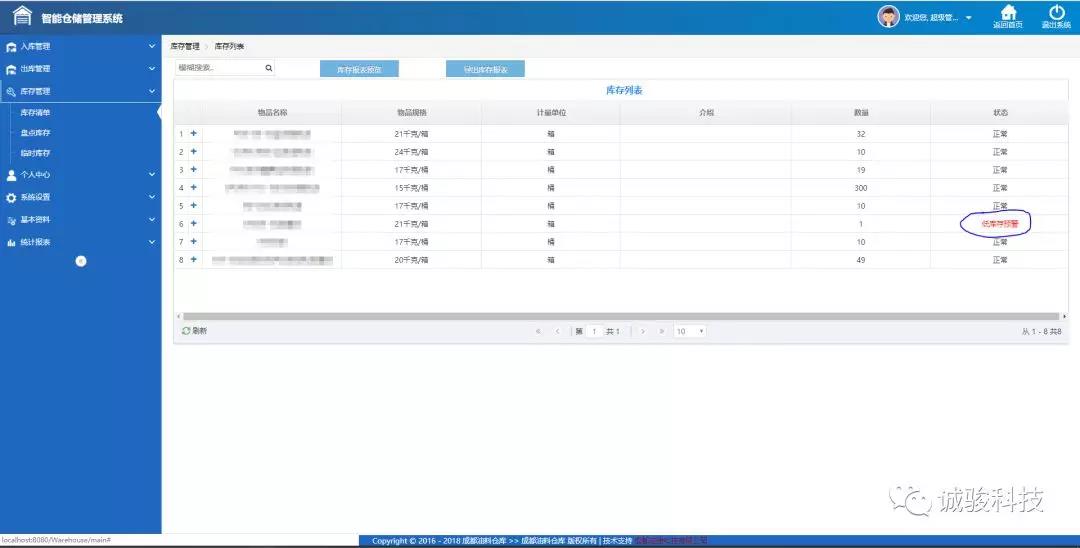The width and height of the screenshot is (1080, 548).
Task: Click the 入库管理 warehouse icon in sidebar
Action: point(11,47)
